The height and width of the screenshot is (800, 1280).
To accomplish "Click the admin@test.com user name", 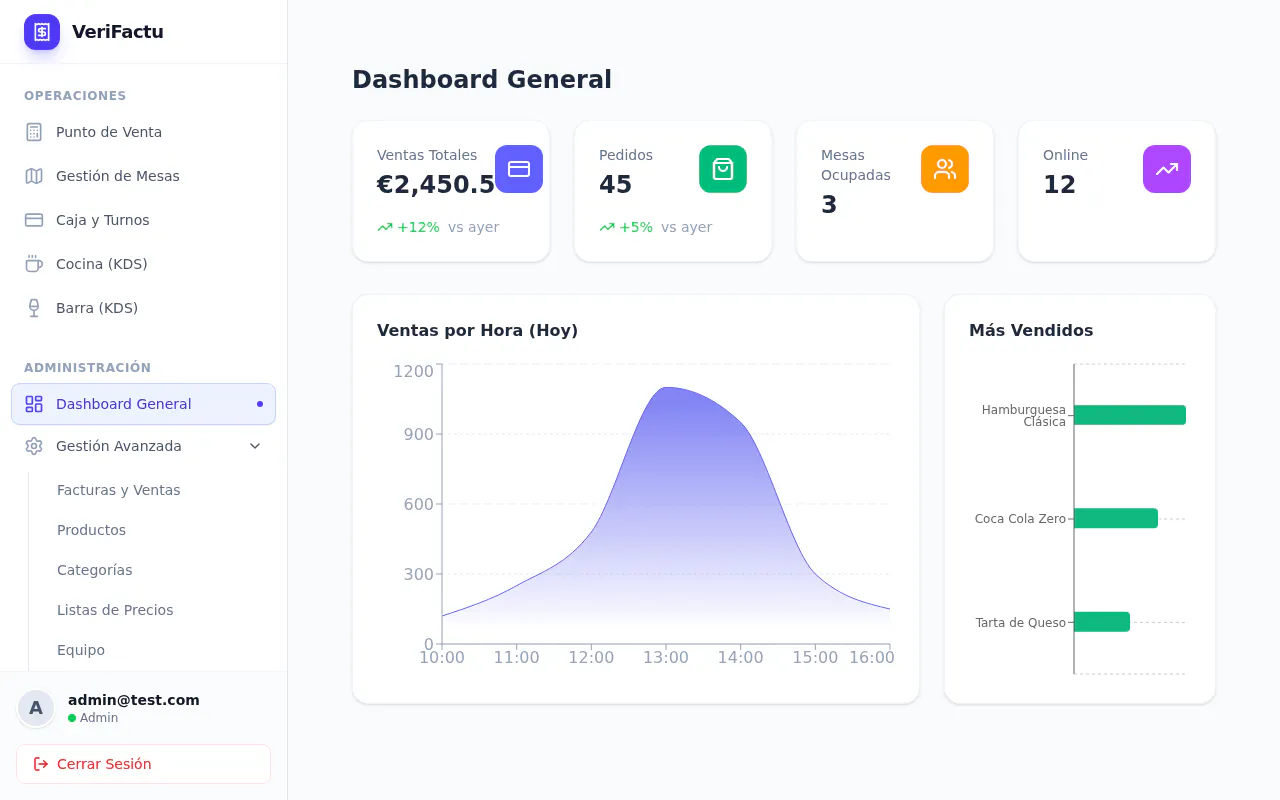I will coord(134,700).
